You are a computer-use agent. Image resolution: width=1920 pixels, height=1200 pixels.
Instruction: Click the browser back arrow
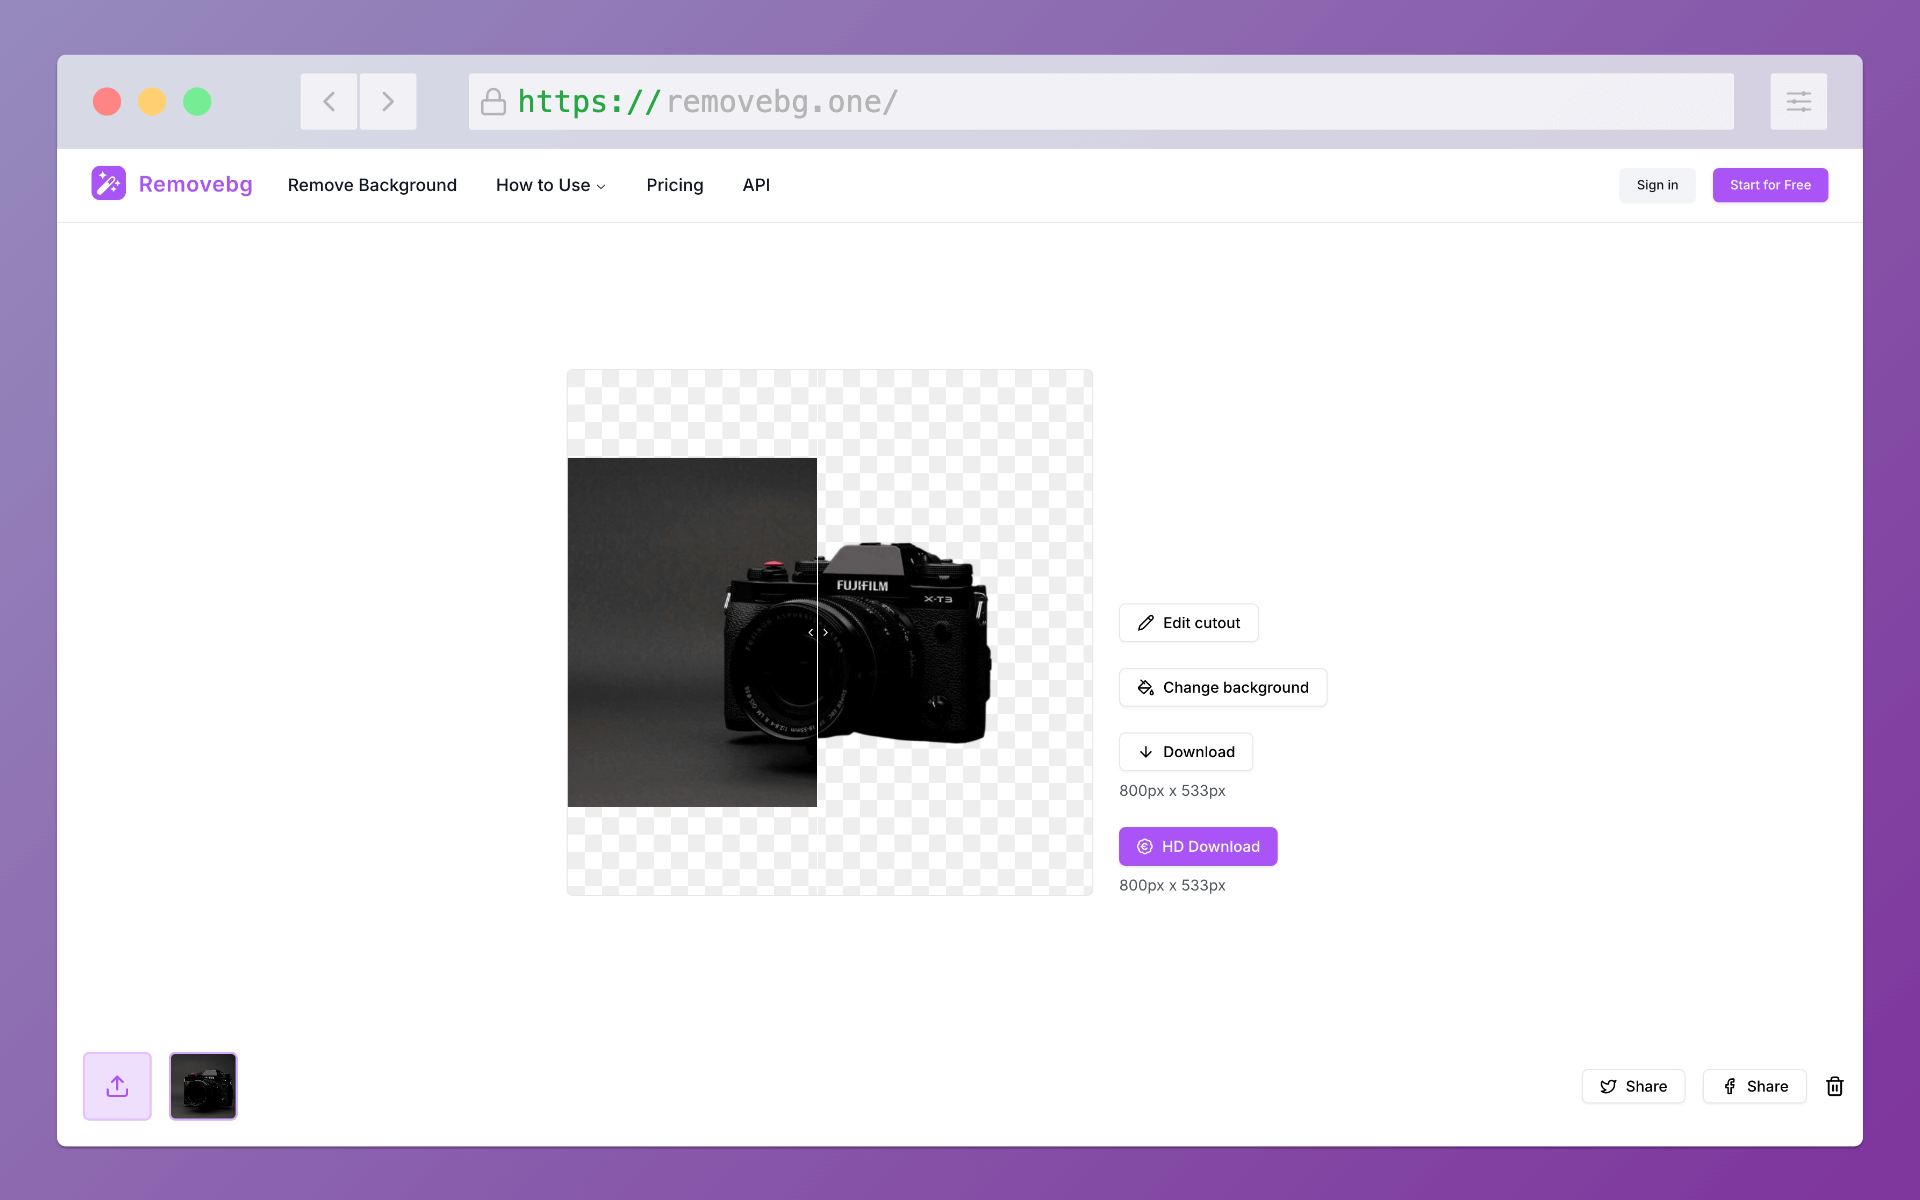tap(328, 101)
